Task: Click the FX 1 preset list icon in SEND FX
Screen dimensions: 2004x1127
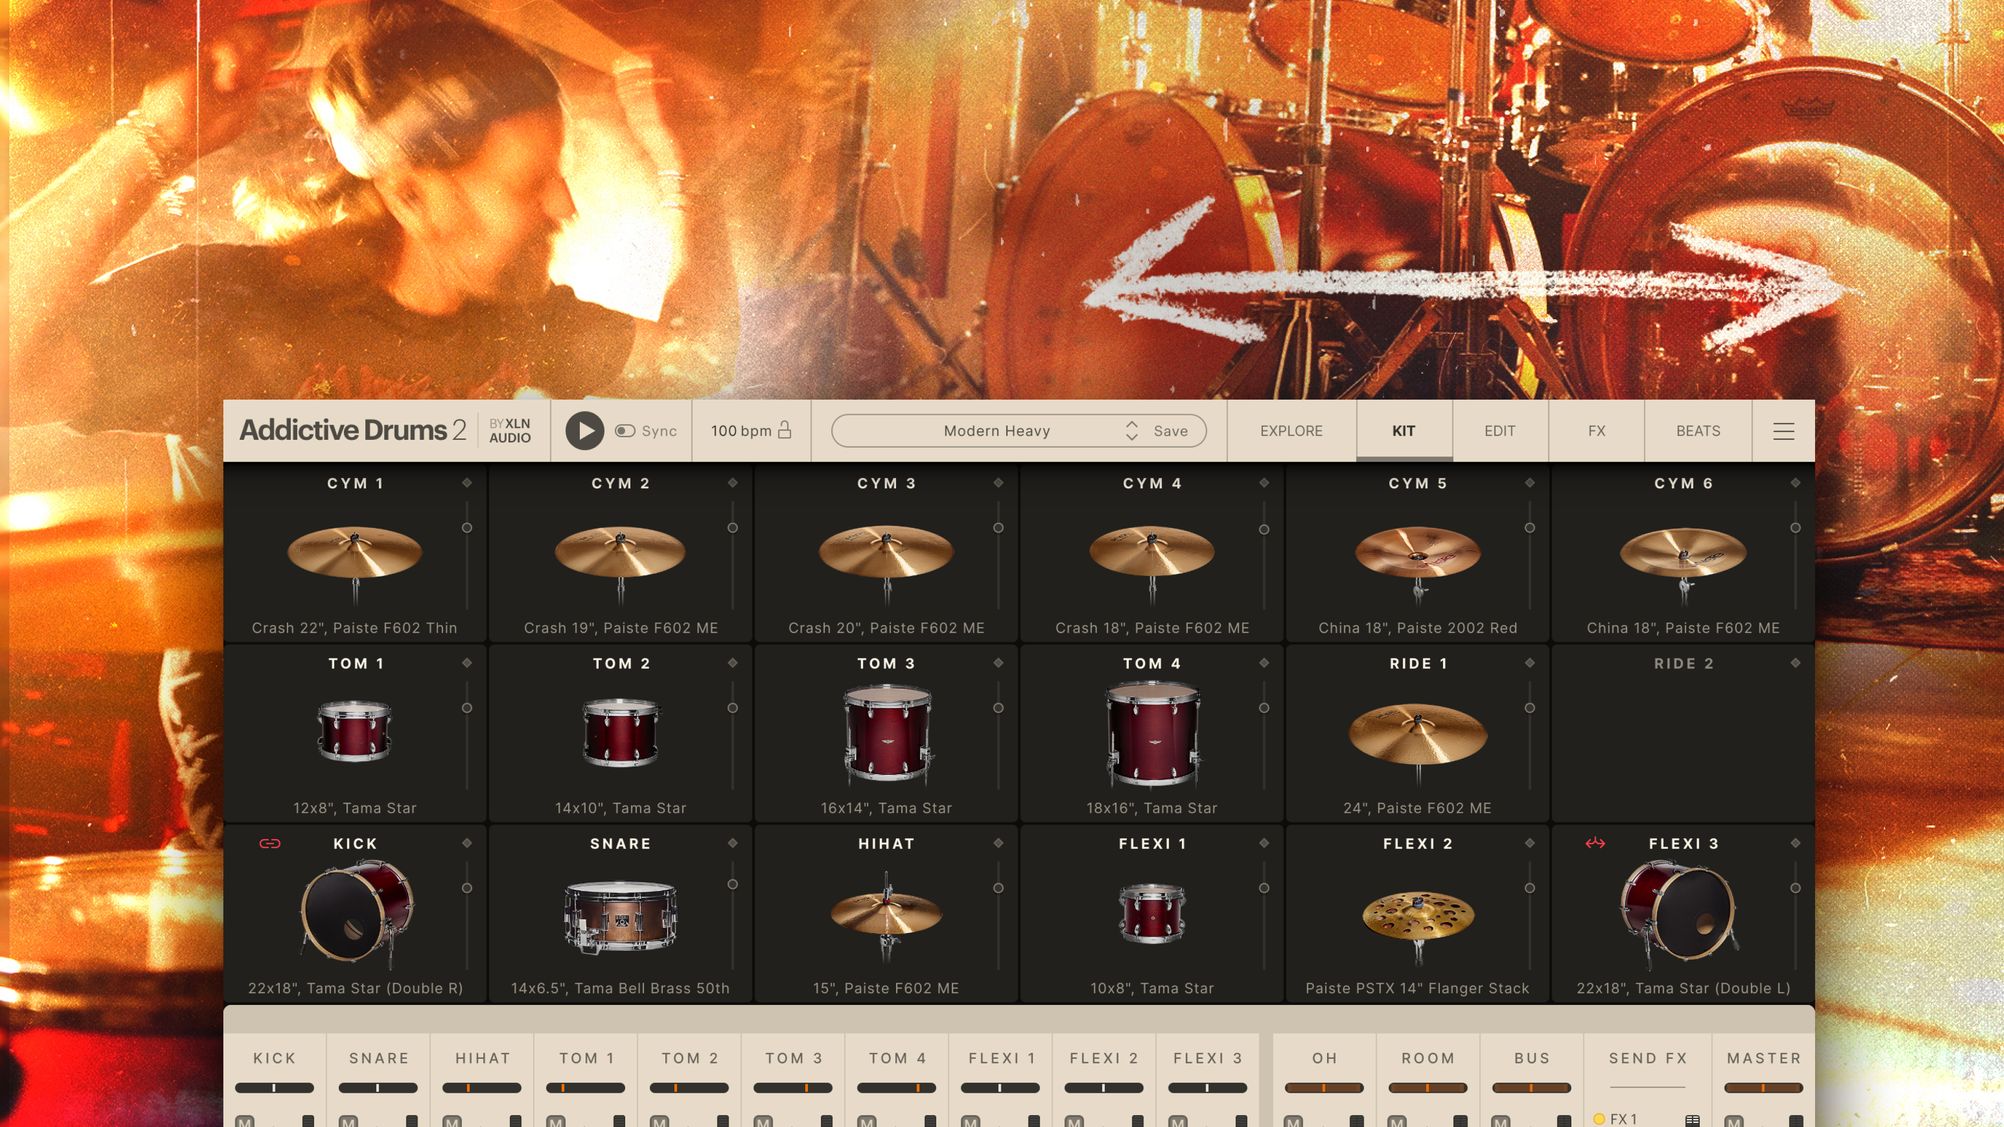Action: (x=1693, y=1119)
